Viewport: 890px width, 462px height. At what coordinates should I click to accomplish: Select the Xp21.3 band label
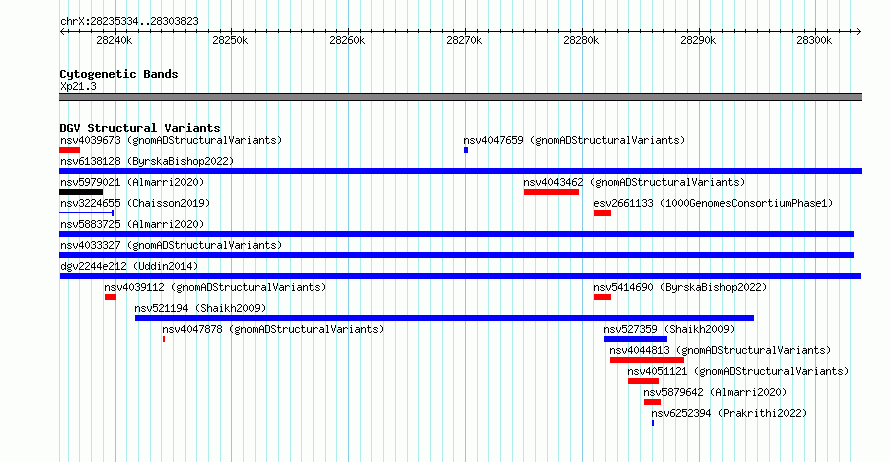tap(78, 86)
